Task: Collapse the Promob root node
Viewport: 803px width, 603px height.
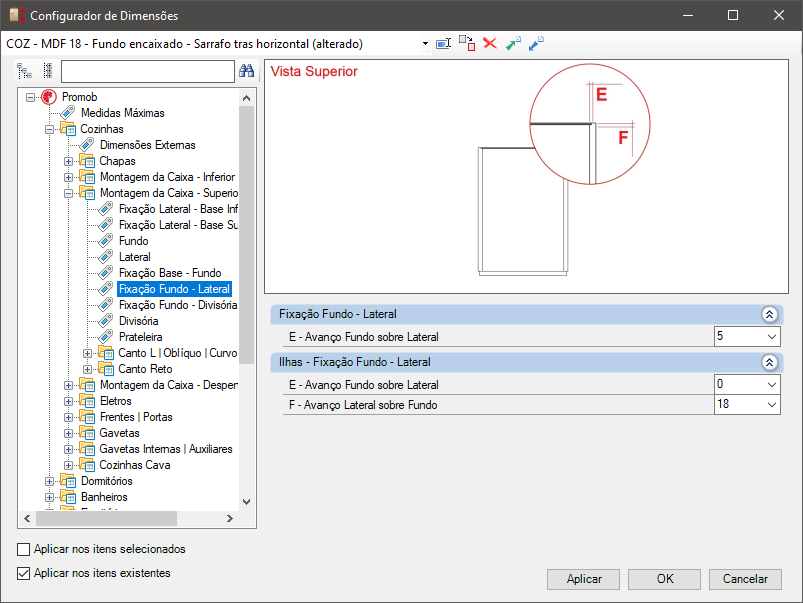Action: point(31,97)
